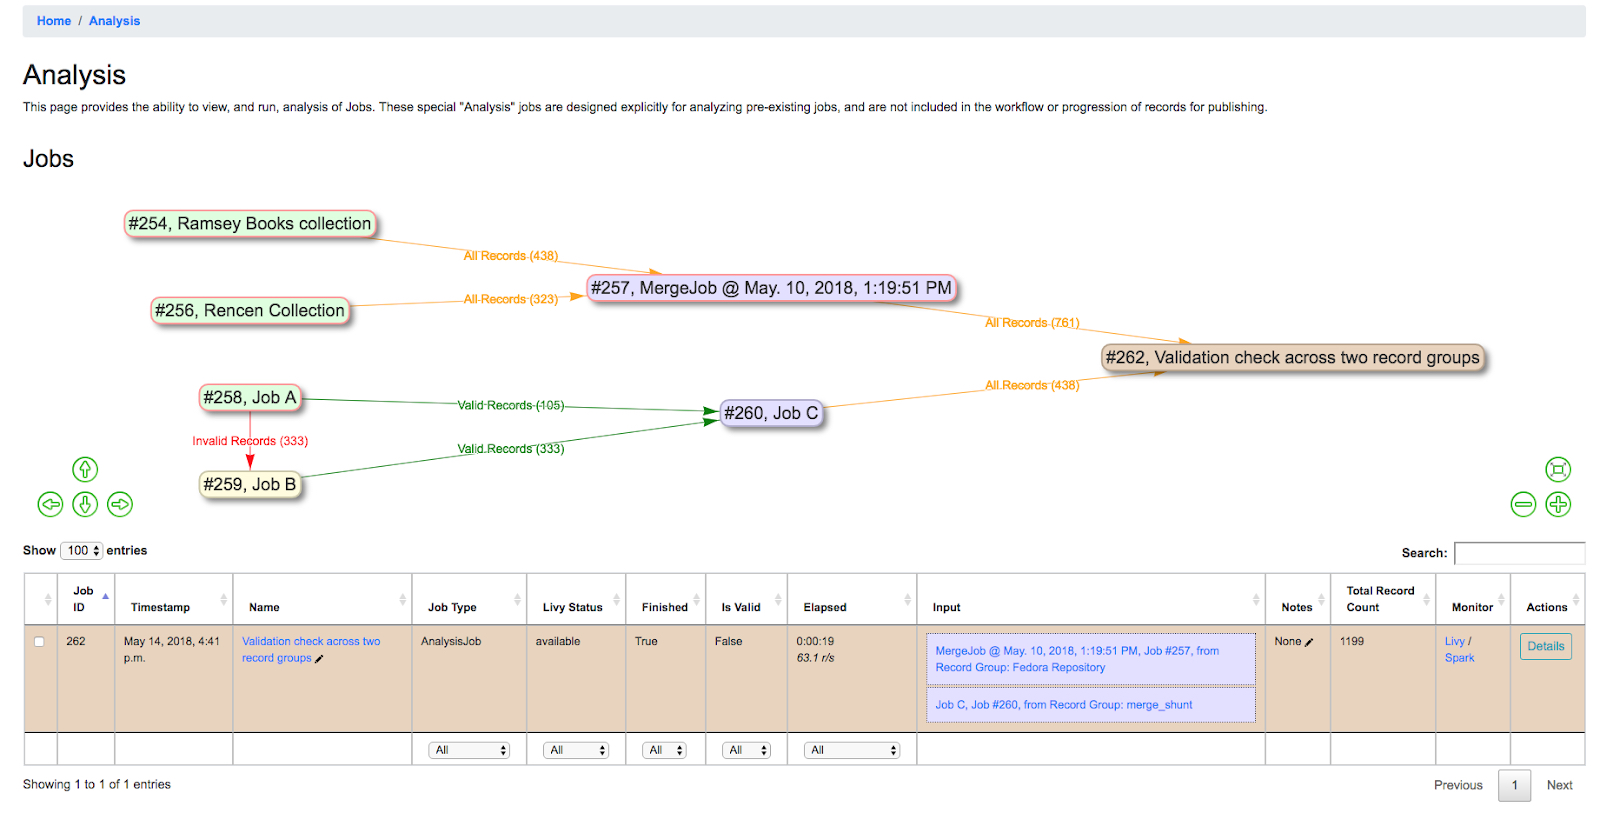Screen dimensions: 1600x813
Task: Click the All Records (323) edge label
Action: pos(511,299)
